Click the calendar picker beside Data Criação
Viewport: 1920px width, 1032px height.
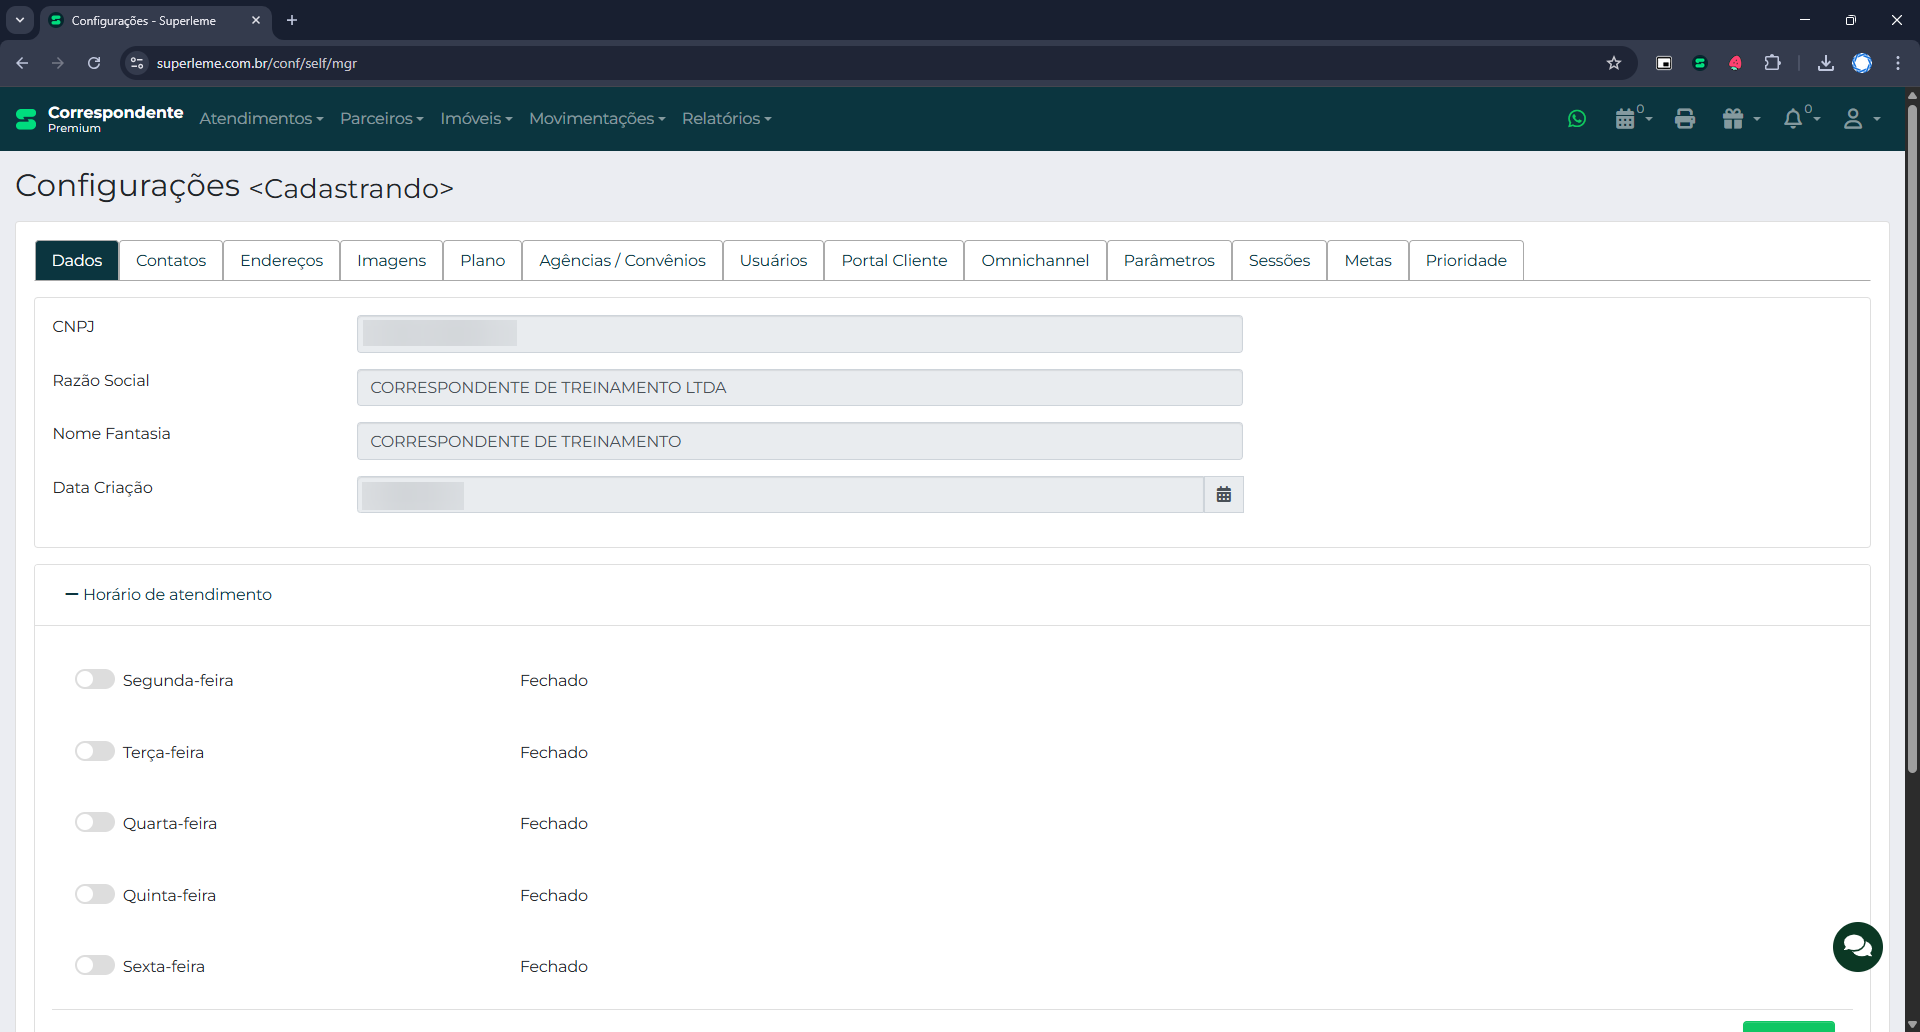(1223, 495)
